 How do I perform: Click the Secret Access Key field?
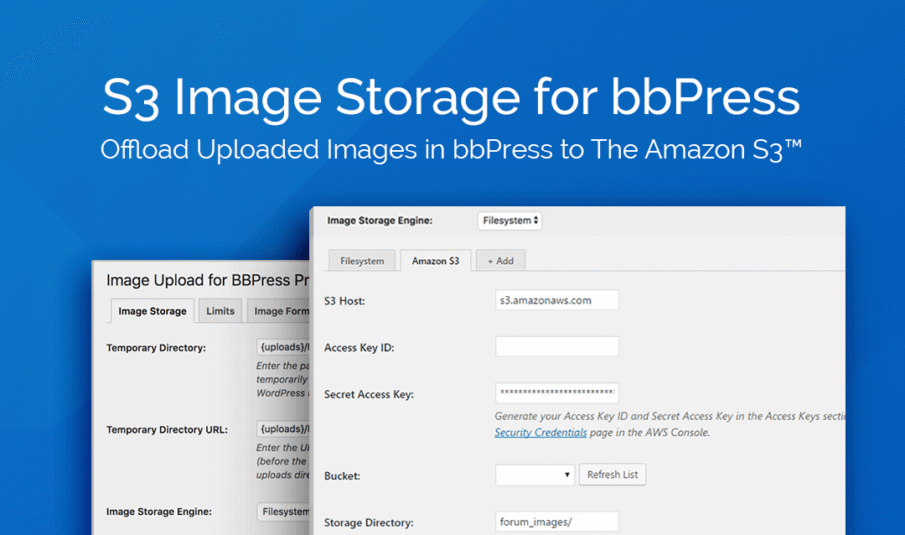556,393
